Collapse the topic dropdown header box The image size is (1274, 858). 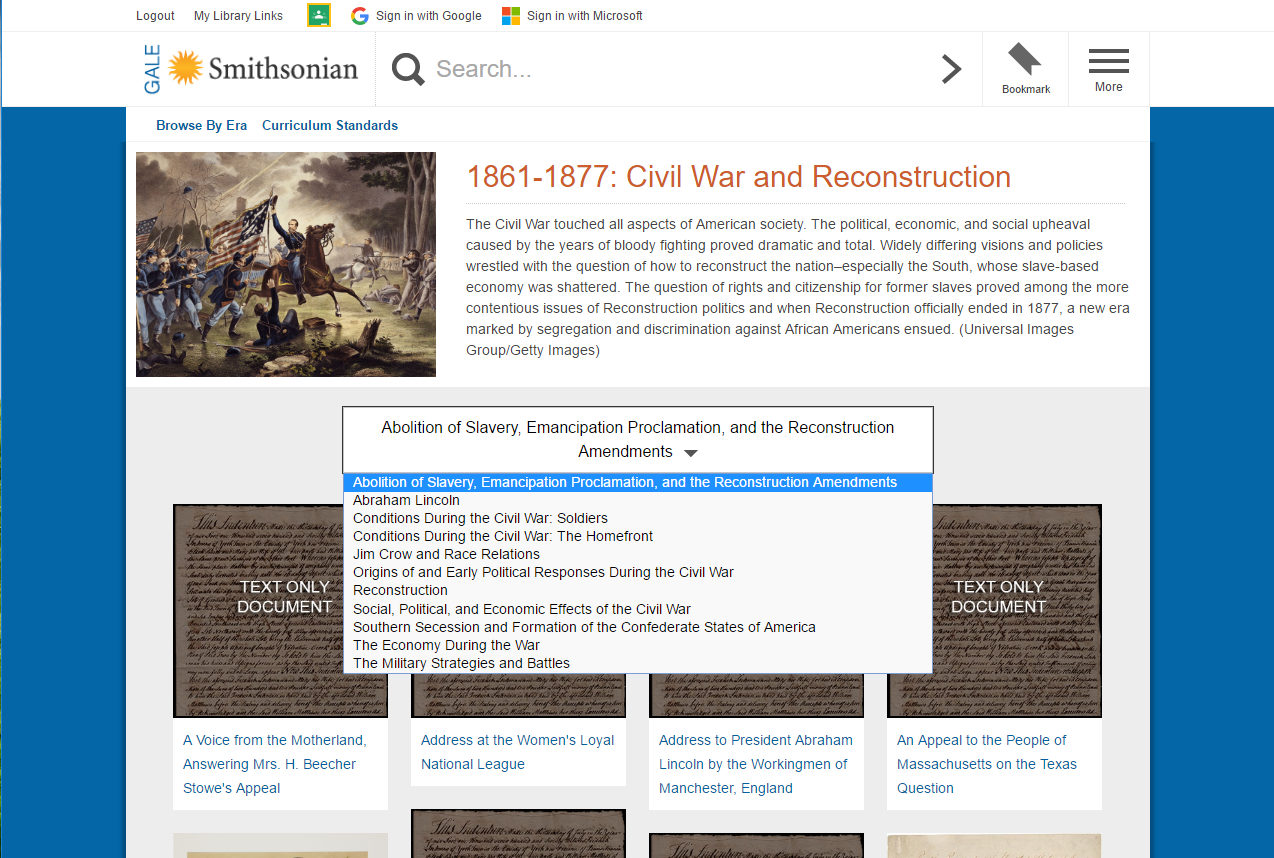[x=638, y=440]
